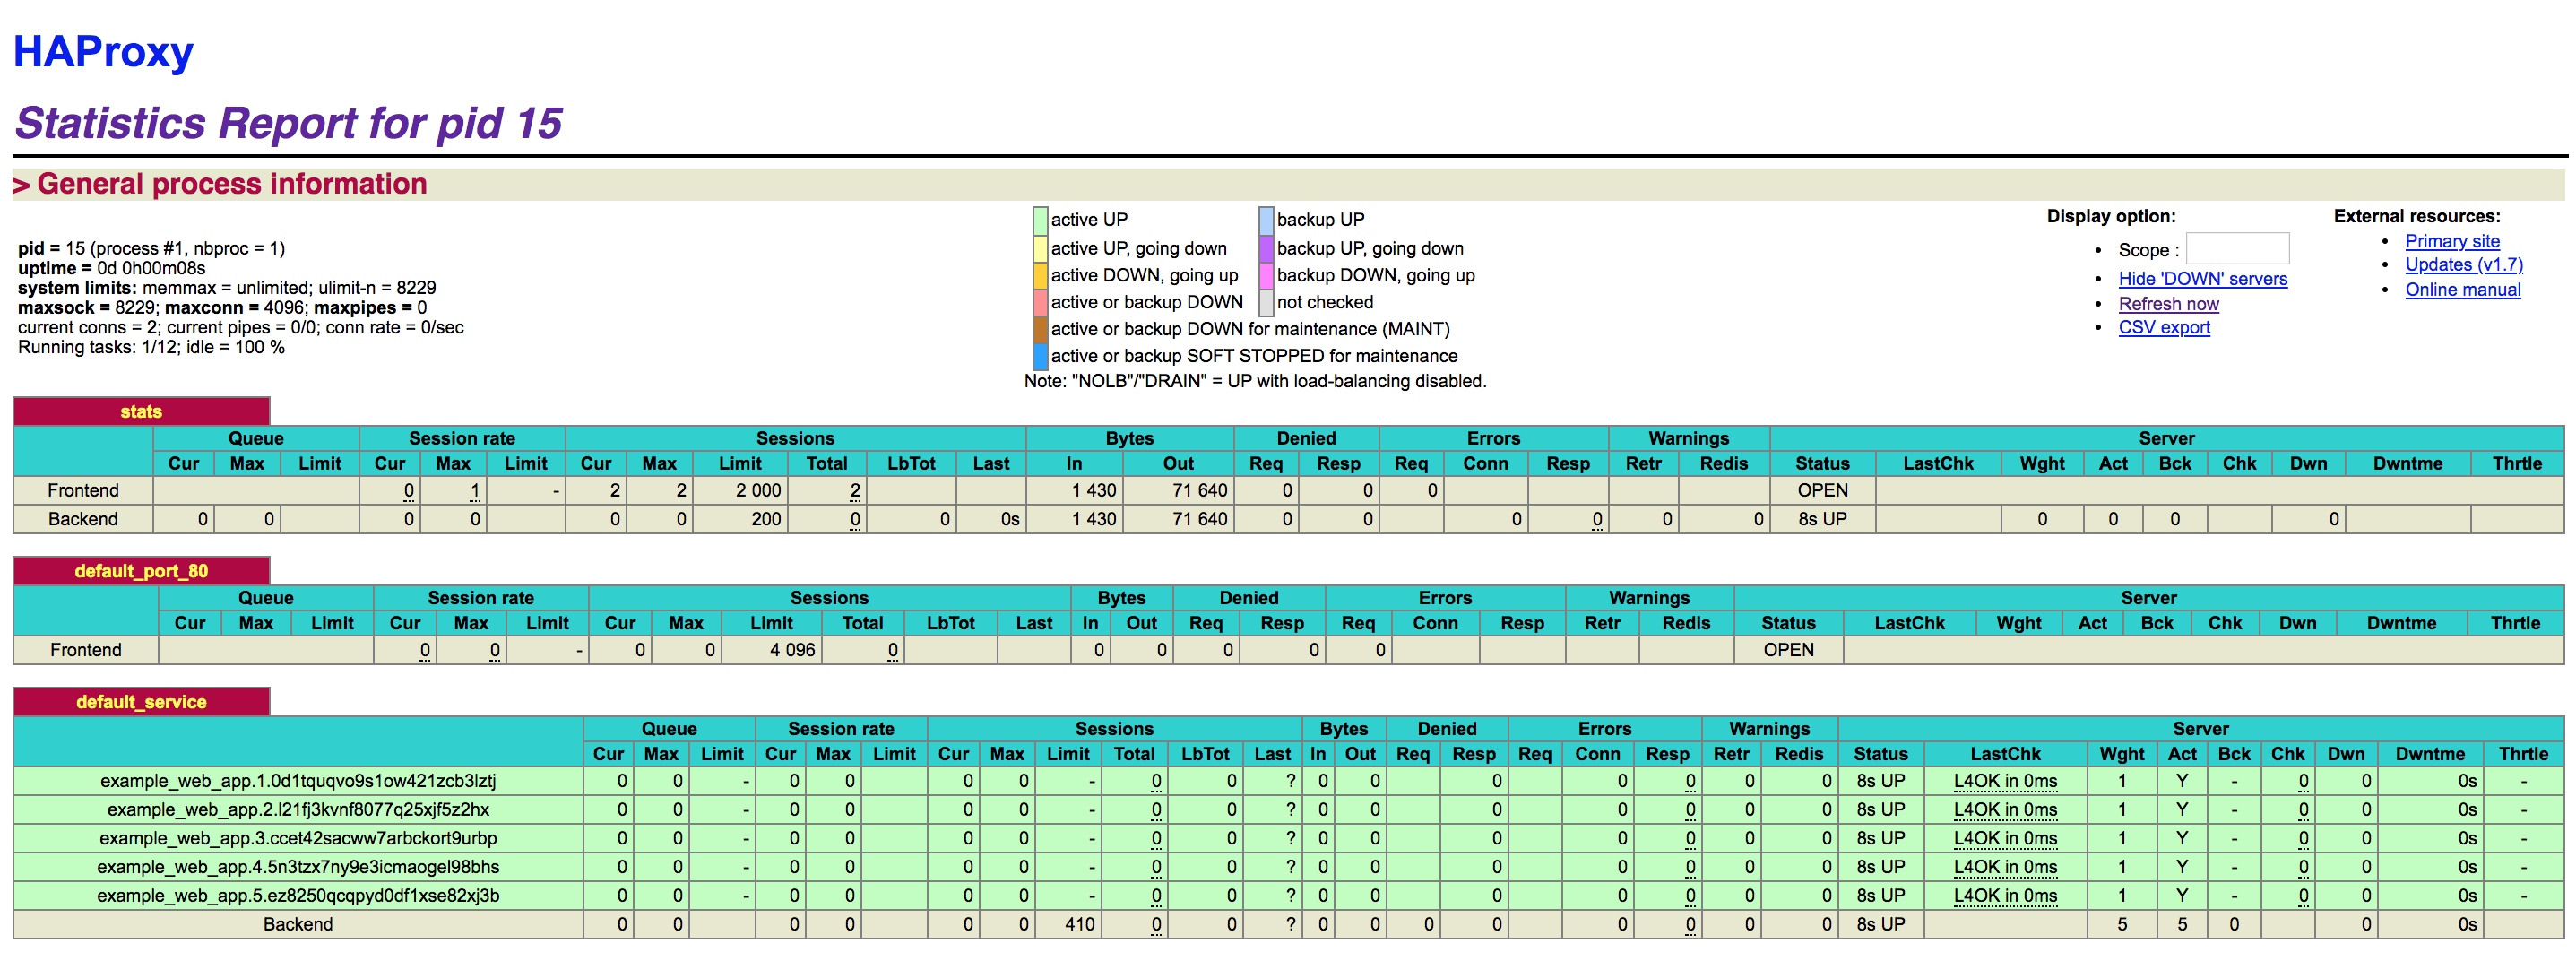This screenshot has width=2576, height=961.
Task: Open the Online manual link
Action: tap(2463, 290)
